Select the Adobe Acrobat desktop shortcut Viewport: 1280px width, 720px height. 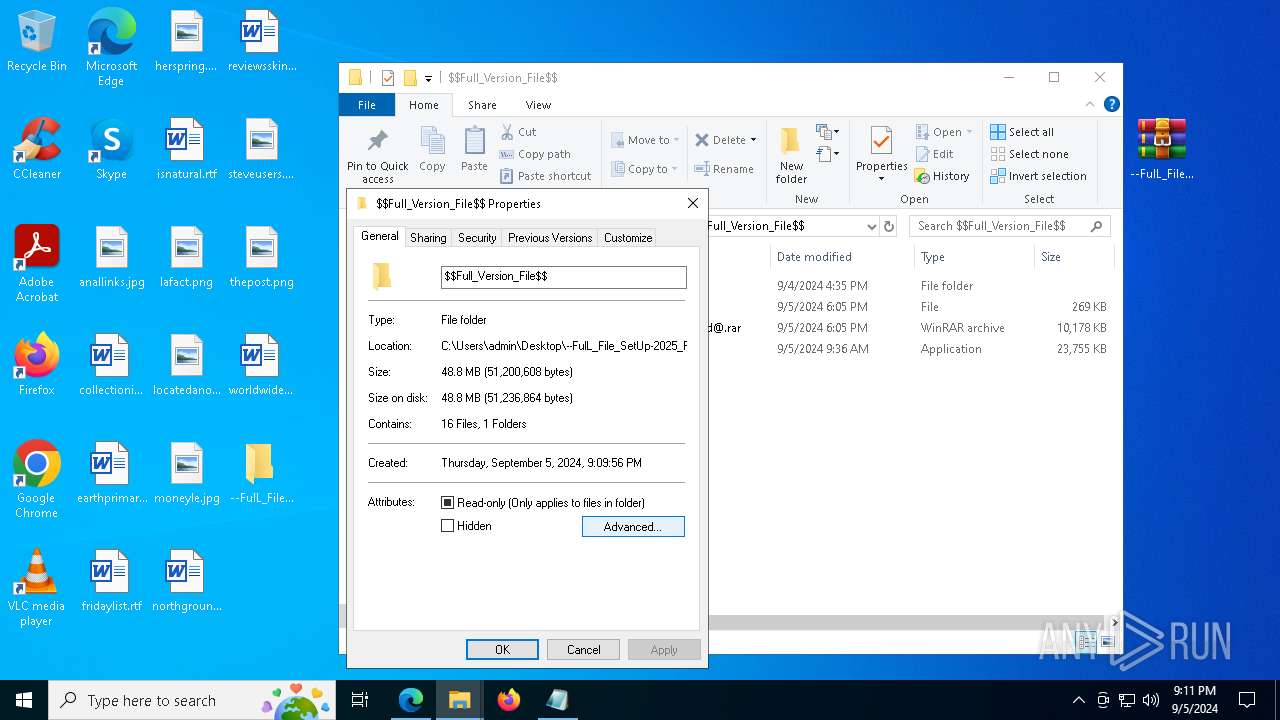click(37, 263)
